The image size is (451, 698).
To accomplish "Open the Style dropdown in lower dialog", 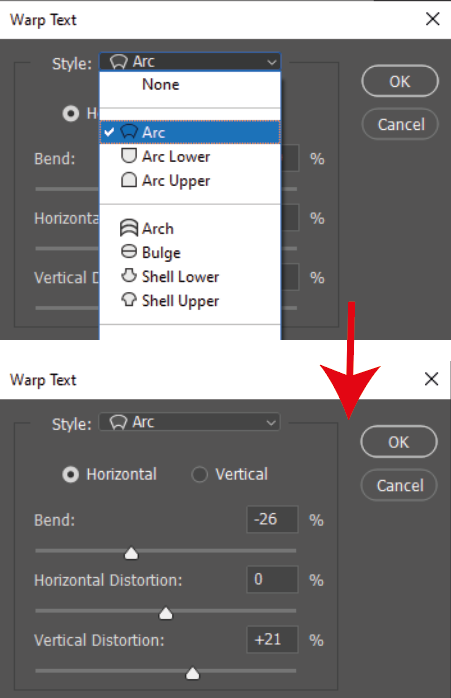I will pyautogui.click(x=189, y=422).
